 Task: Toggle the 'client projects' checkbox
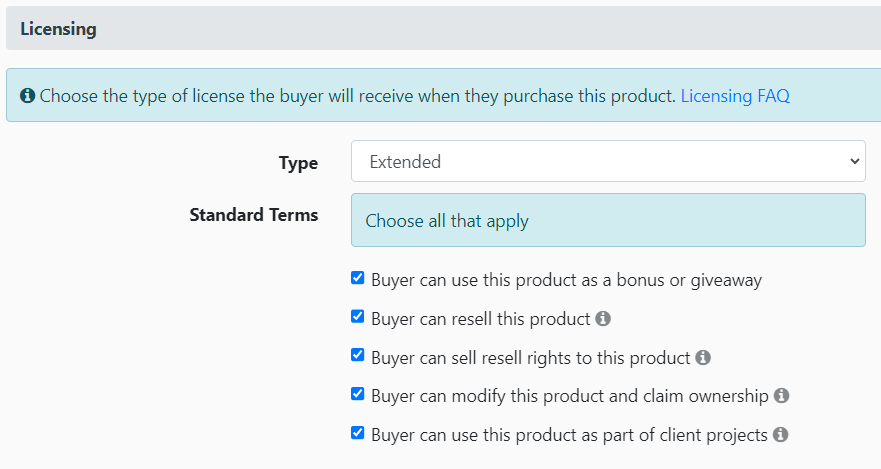pos(358,433)
